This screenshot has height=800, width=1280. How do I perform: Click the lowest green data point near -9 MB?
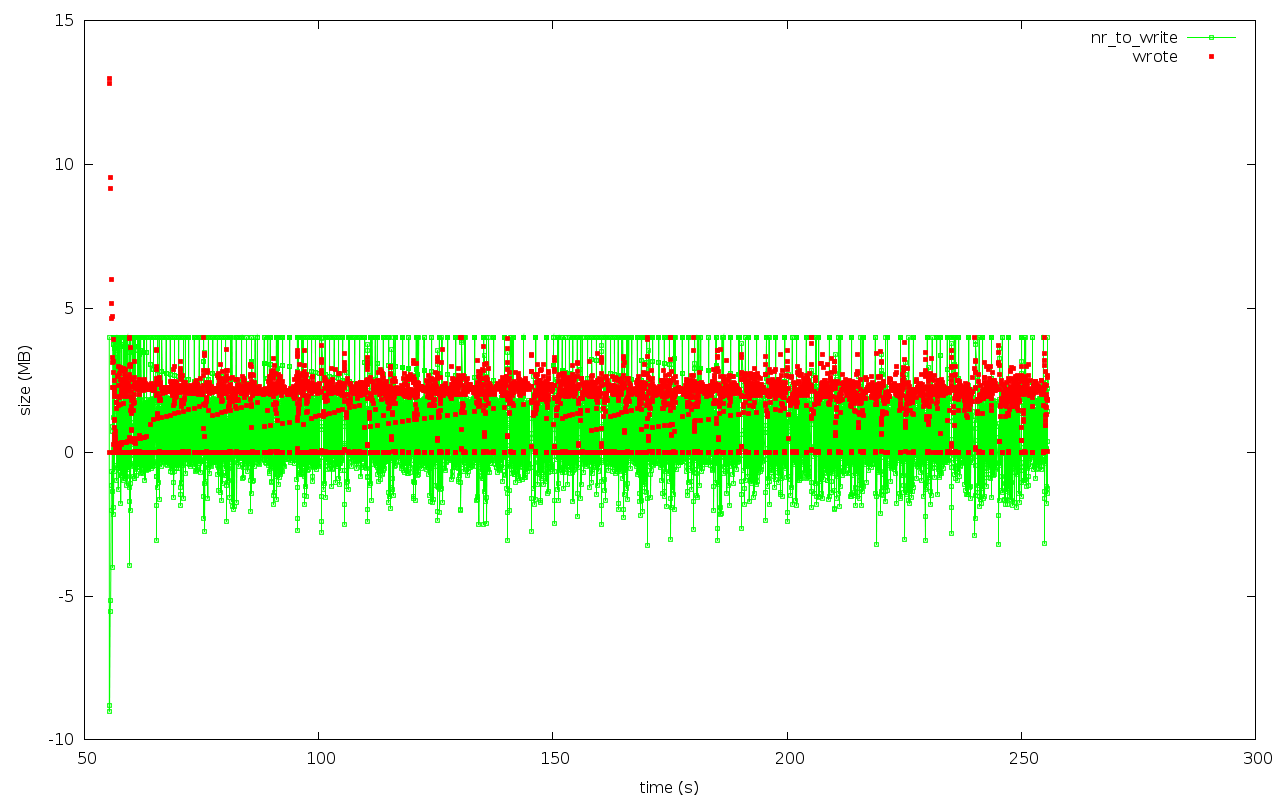[x=109, y=710]
